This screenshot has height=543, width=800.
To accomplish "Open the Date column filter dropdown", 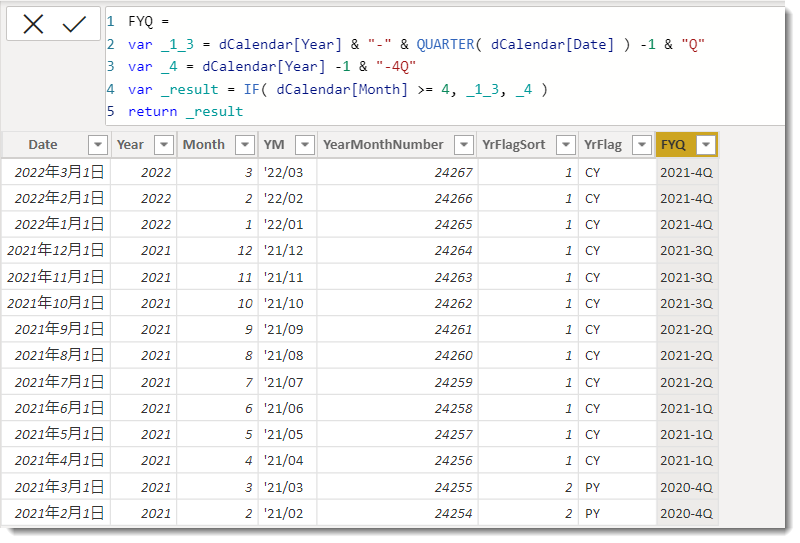I will pos(97,145).
